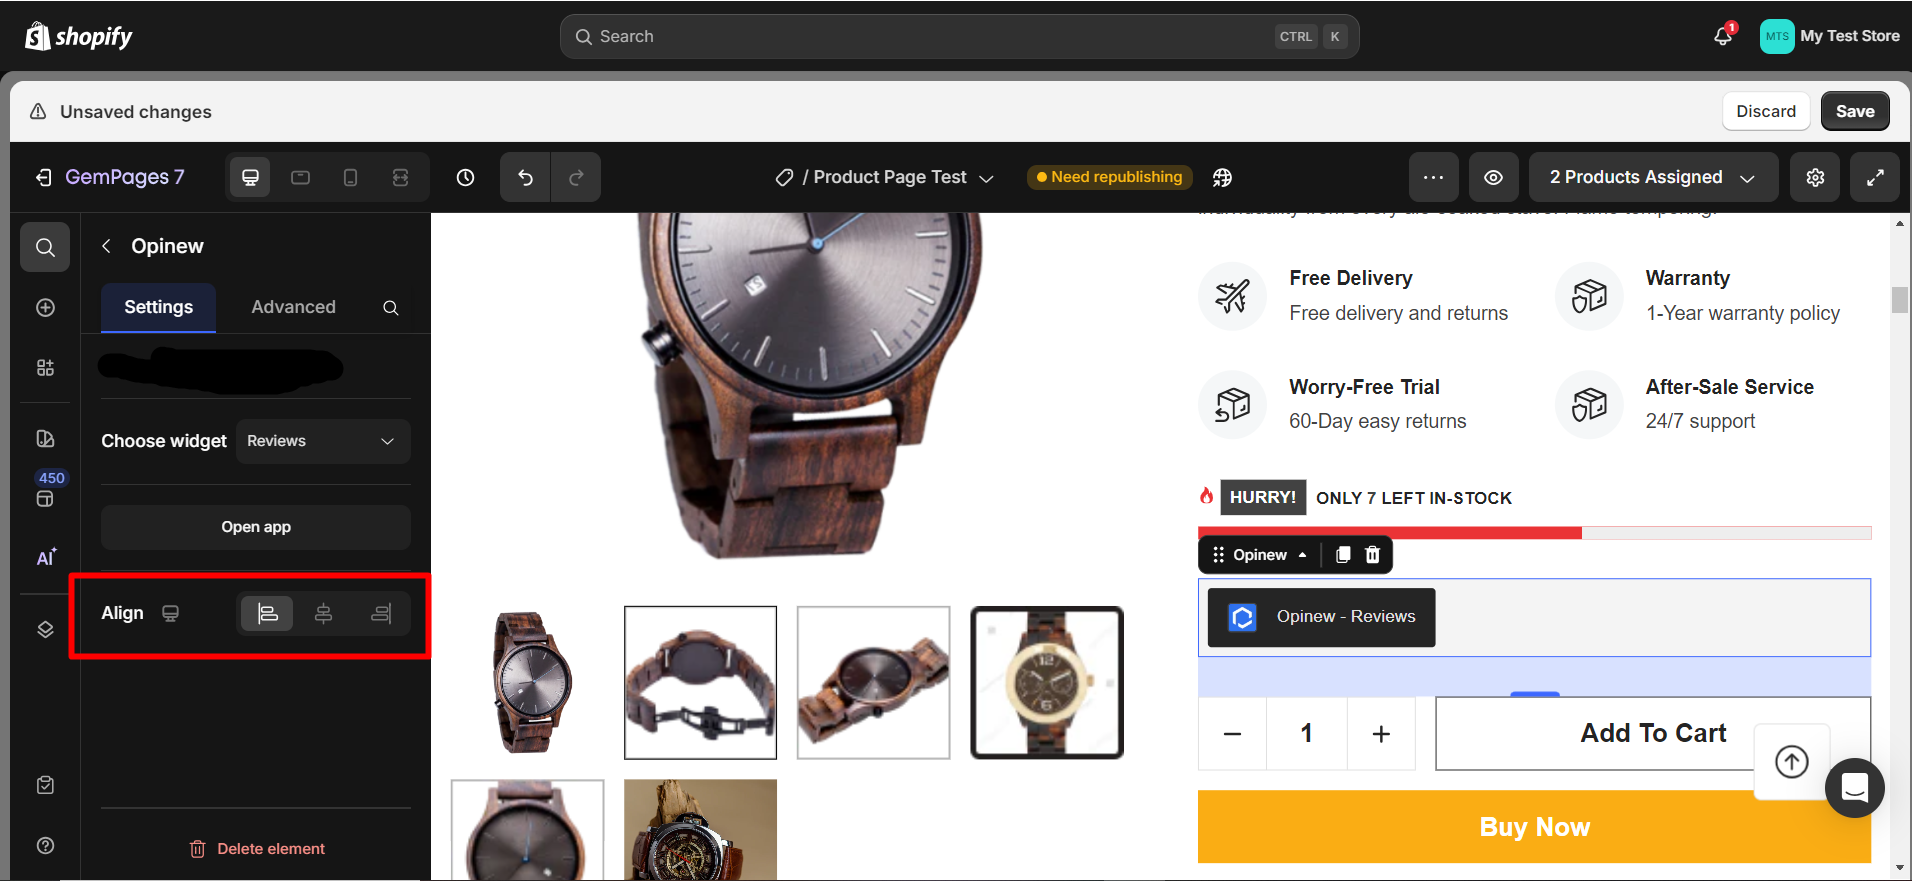1912x881 pixels.
Task: Click the Open app button
Action: pos(256,527)
